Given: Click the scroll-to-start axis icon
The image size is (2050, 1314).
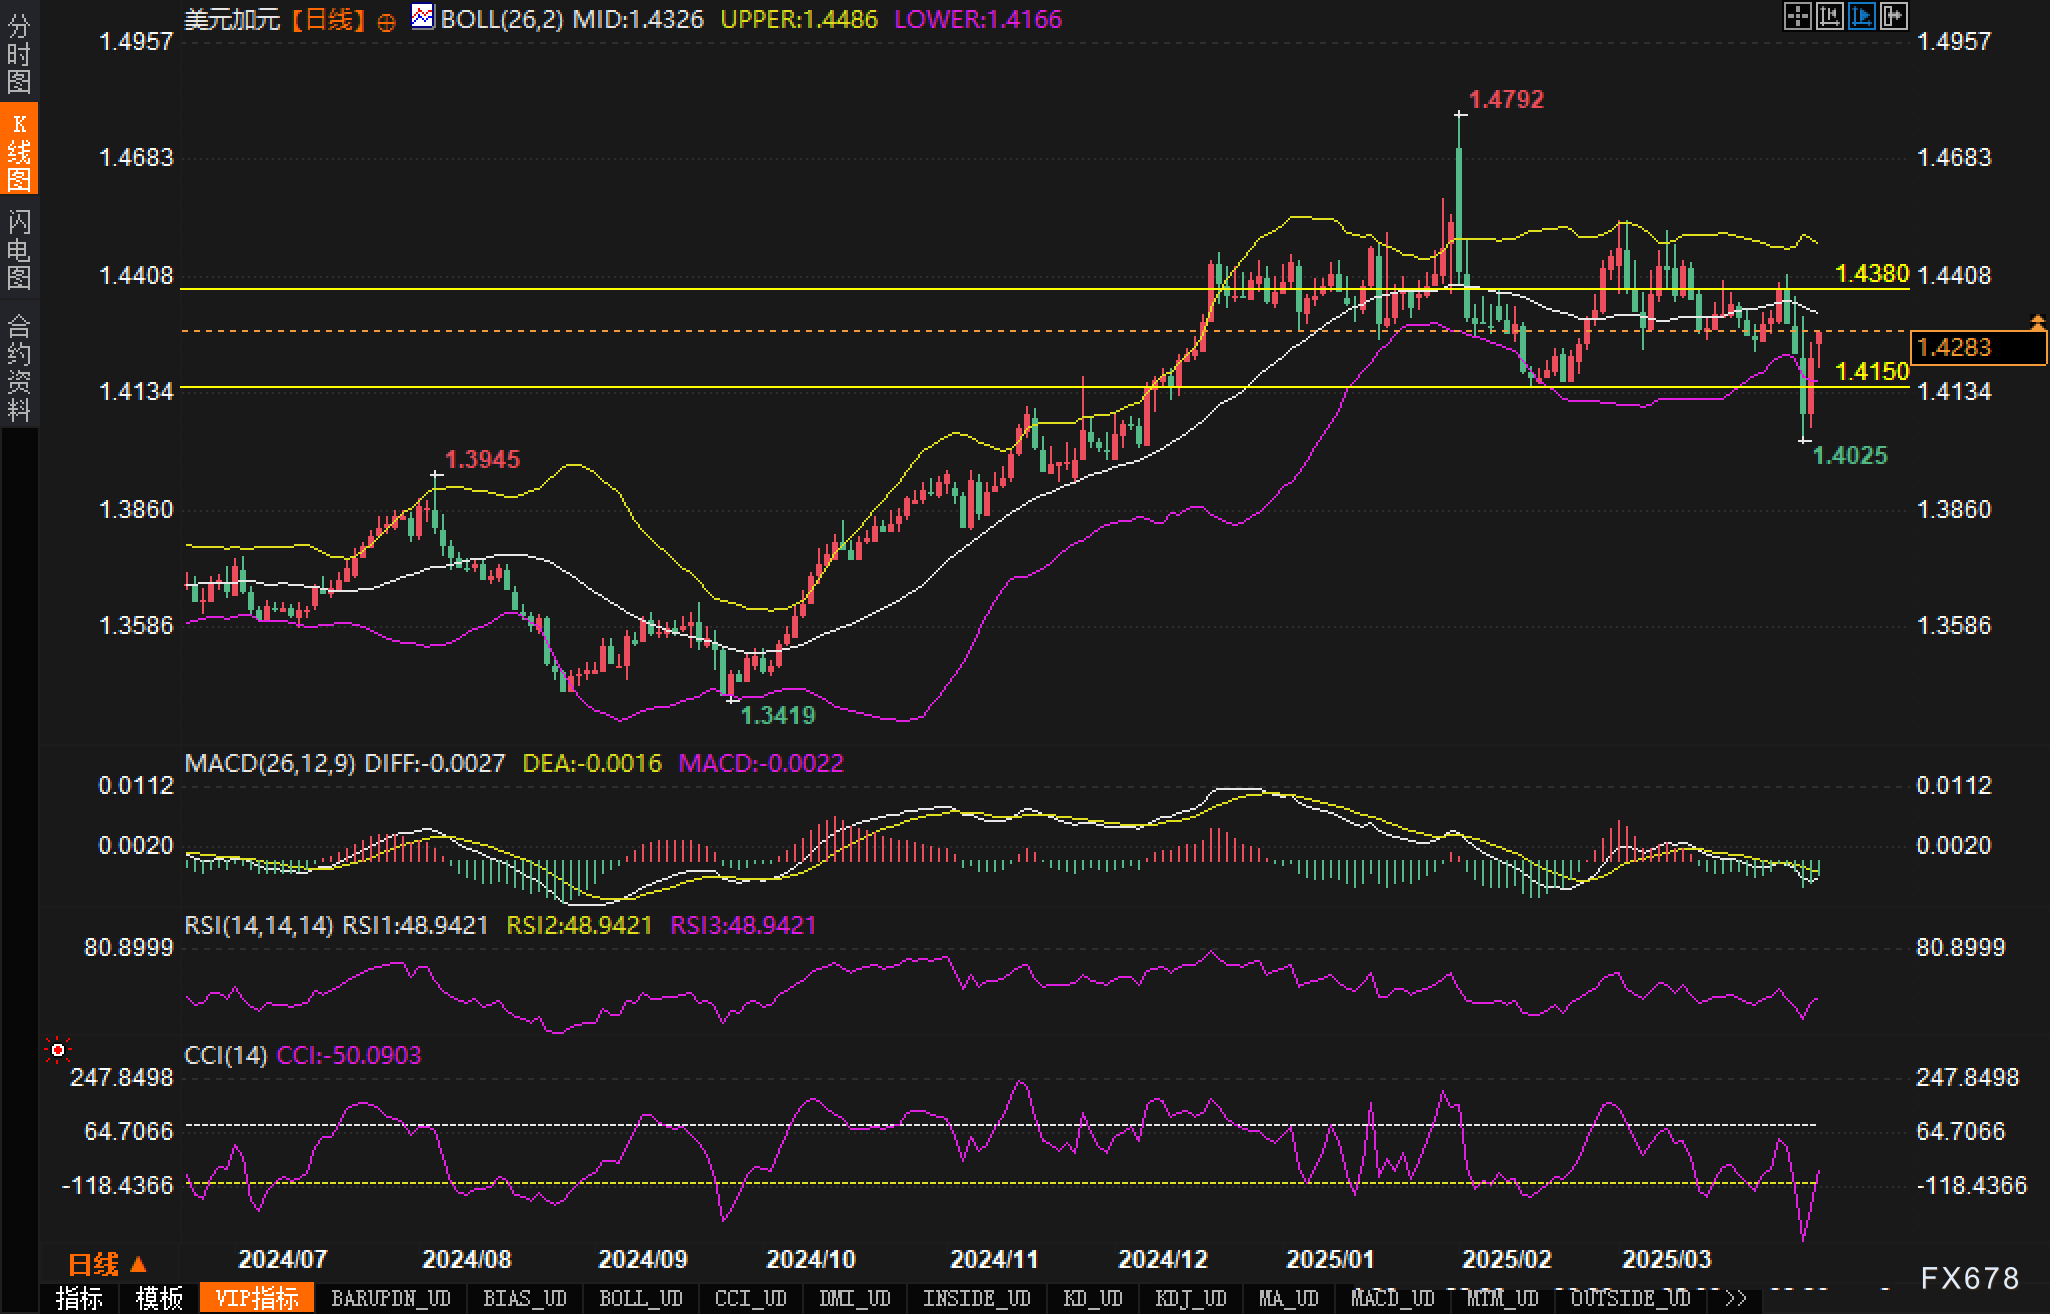Looking at the screenshot, I should (x=1829, y=16).
